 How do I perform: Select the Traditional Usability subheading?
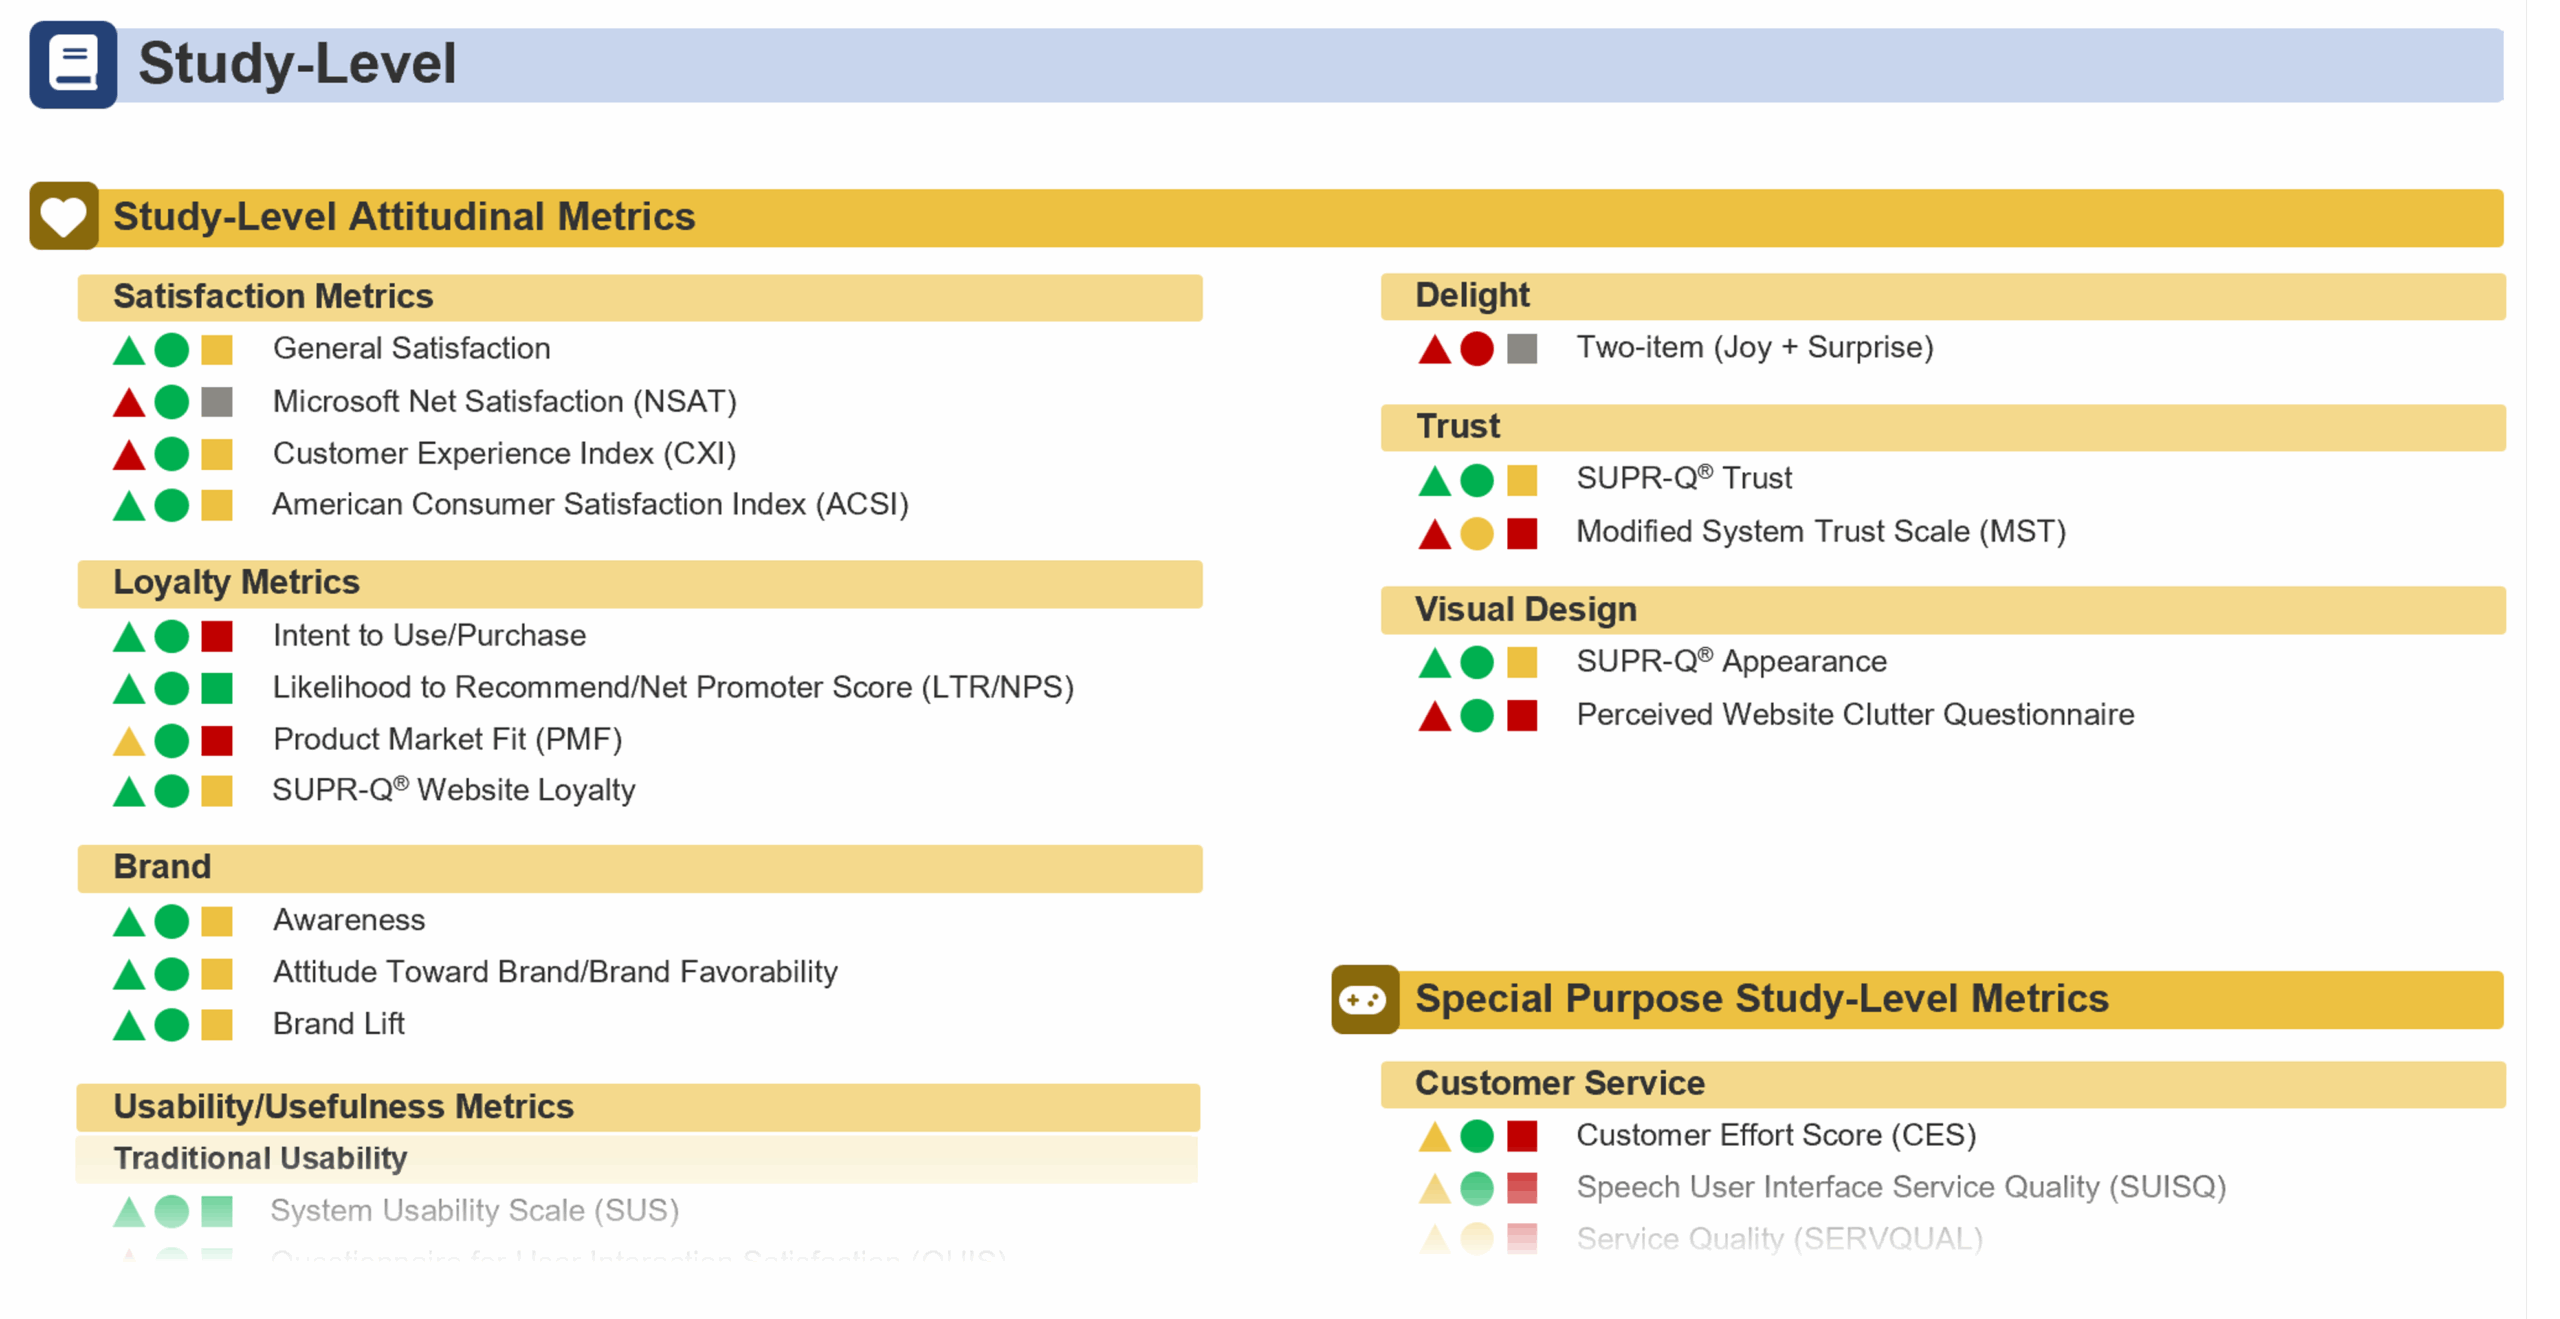tap(260, 1158)
